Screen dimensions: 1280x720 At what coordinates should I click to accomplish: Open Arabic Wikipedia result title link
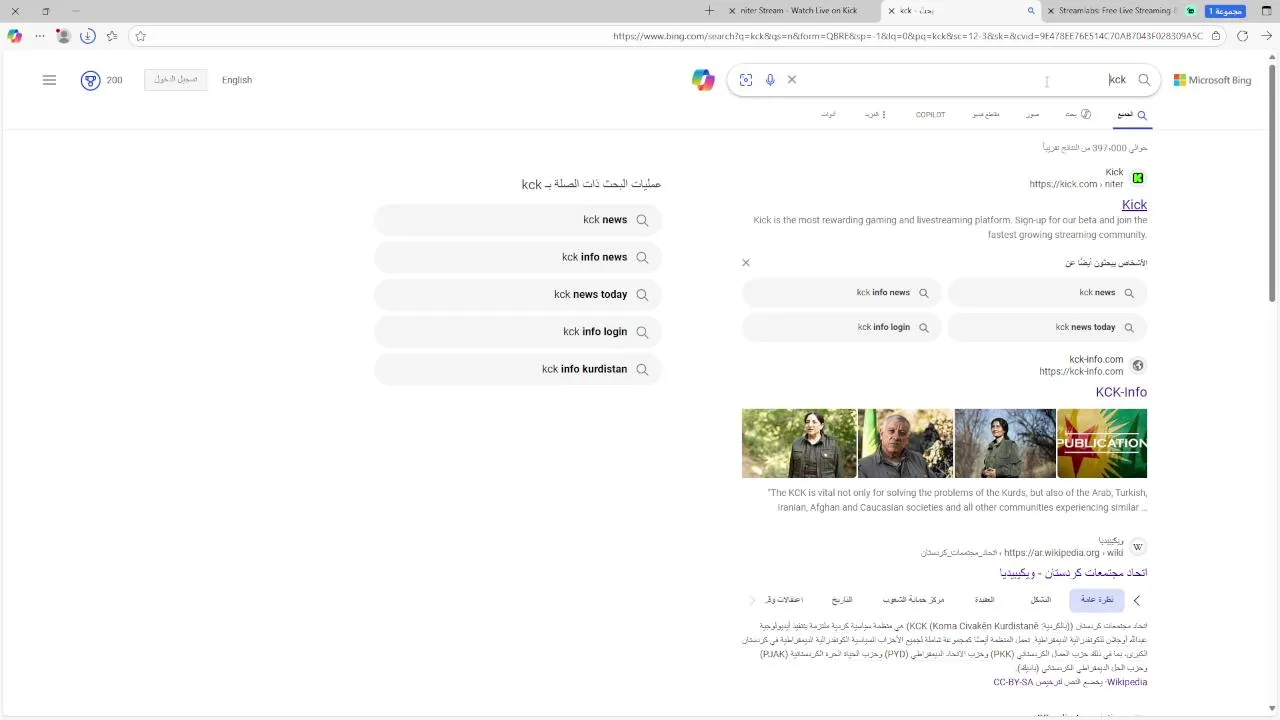tap(1073, 573)
